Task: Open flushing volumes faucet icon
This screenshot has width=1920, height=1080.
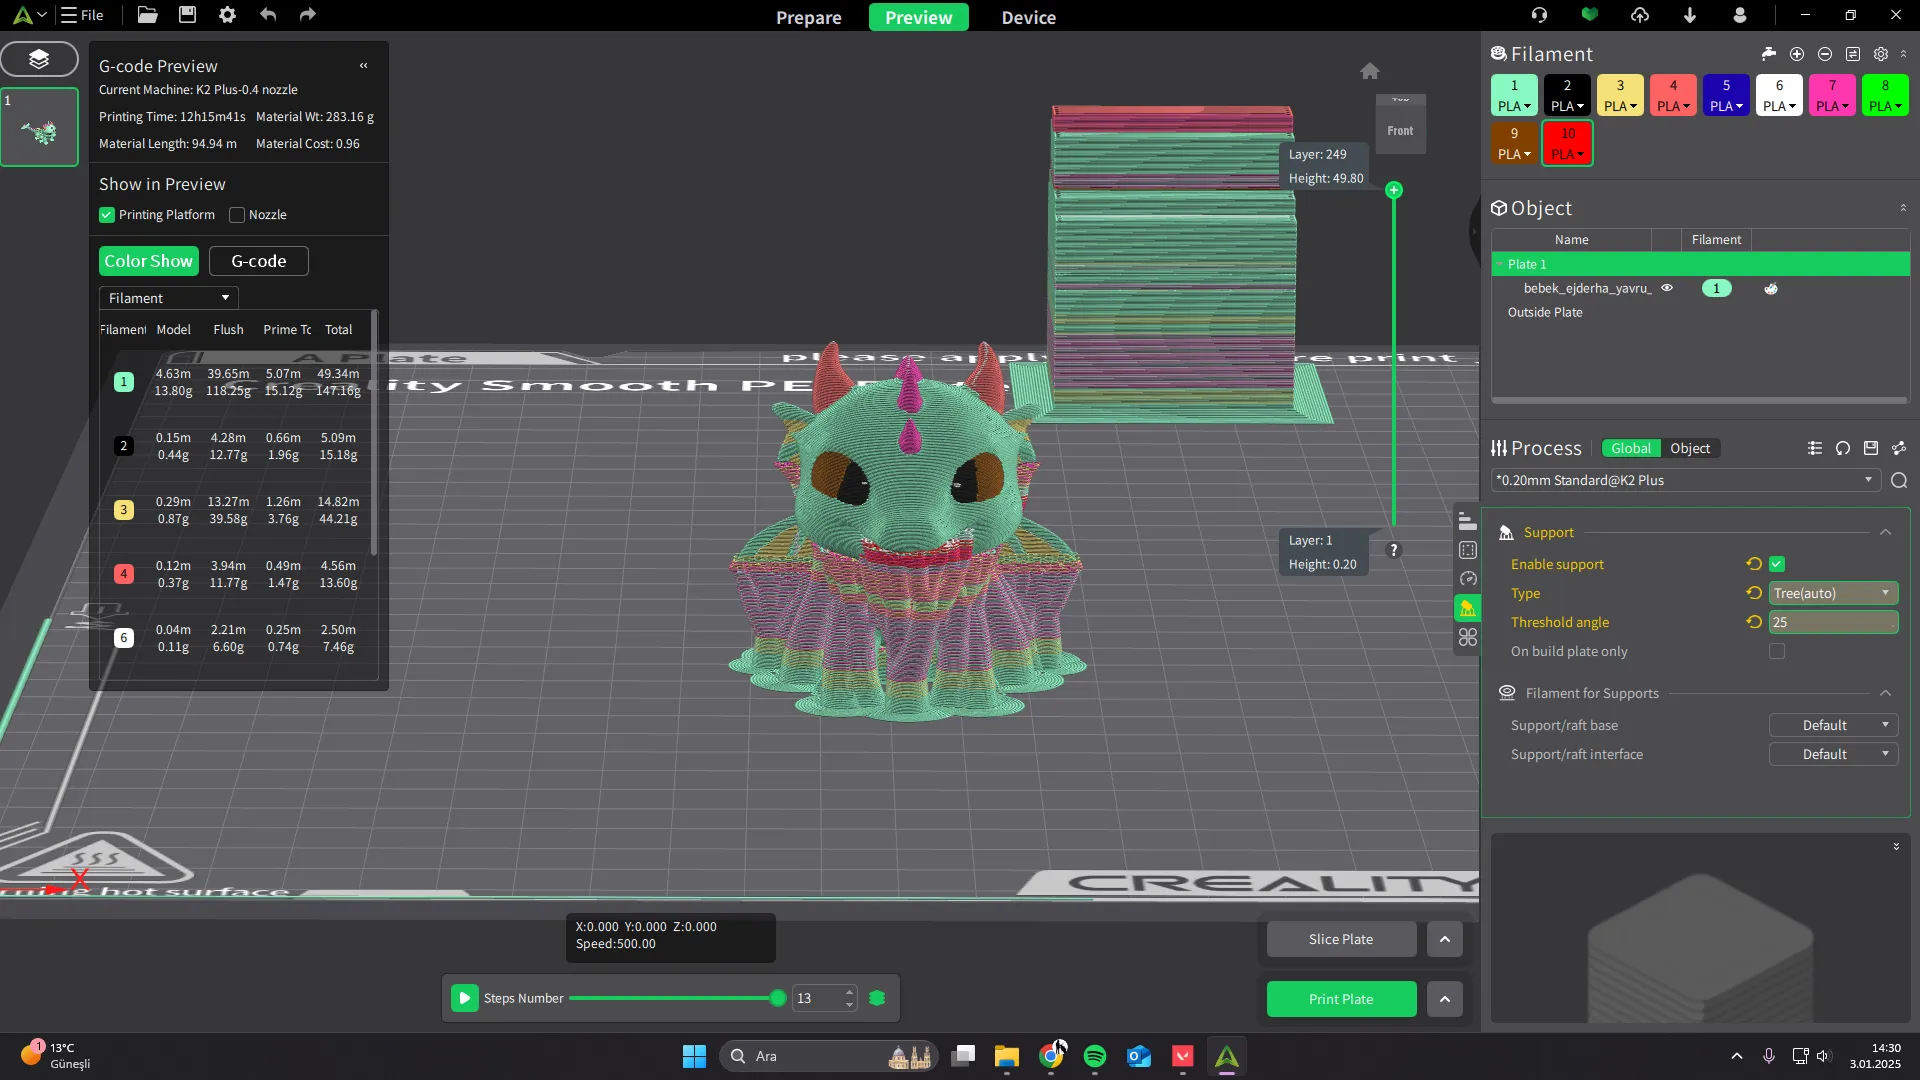Action: click(x=1768, y=54)
